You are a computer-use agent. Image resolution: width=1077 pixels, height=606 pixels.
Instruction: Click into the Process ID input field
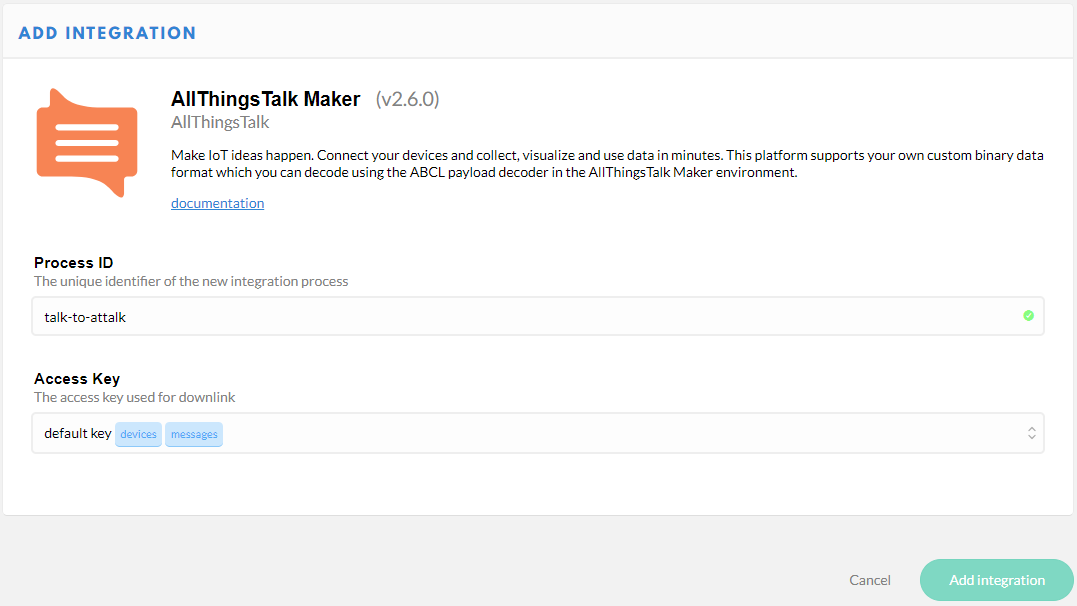[x=520, y=316]
